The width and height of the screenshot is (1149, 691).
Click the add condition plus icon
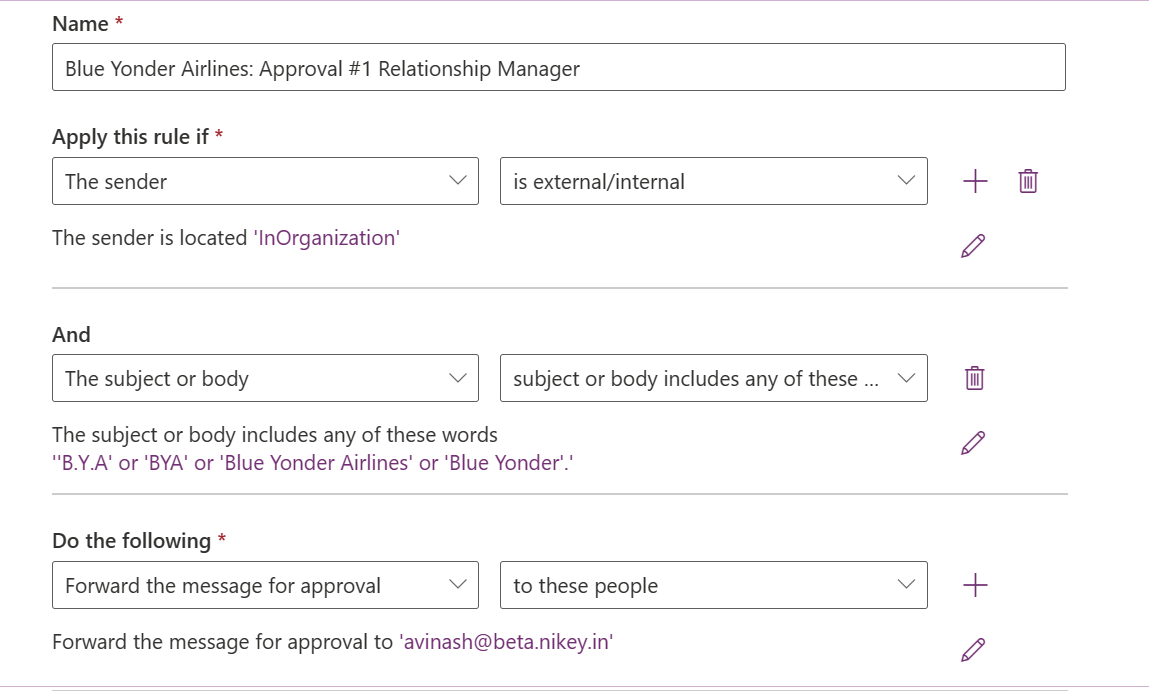coord(974,181)
